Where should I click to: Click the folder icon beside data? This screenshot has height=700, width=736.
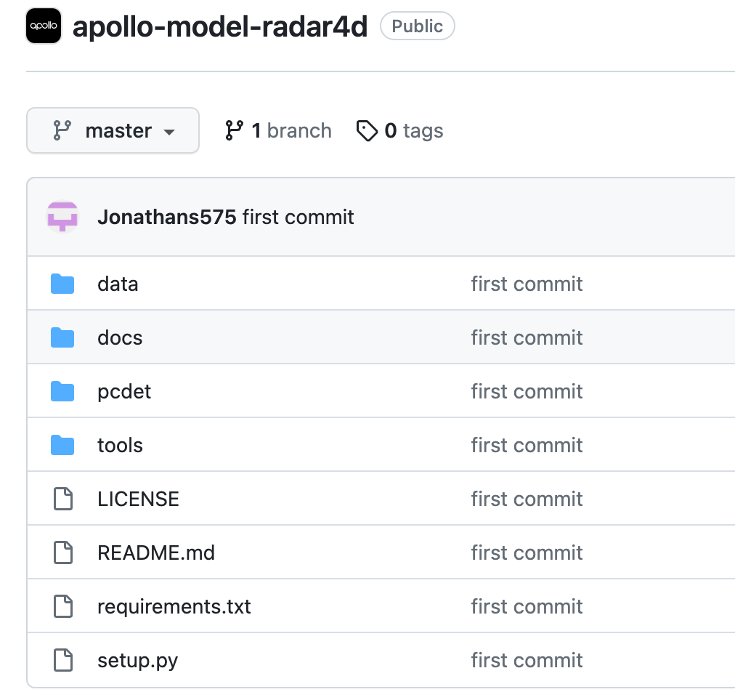click(63, 284)
